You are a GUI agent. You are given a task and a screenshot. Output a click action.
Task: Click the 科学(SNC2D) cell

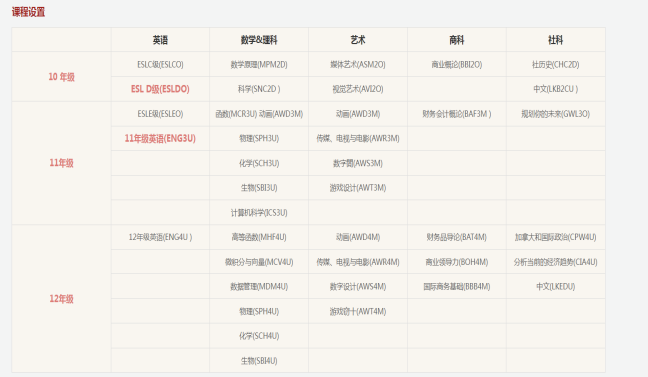click(259, 89)
